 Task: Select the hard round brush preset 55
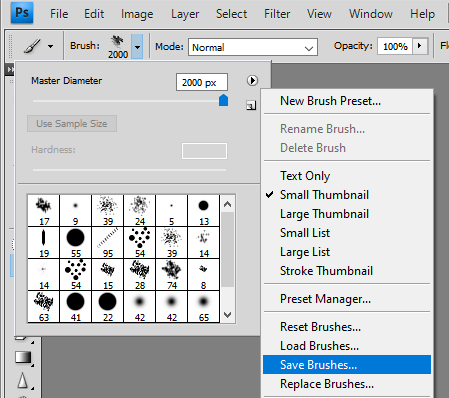click(x=76, y=243)
